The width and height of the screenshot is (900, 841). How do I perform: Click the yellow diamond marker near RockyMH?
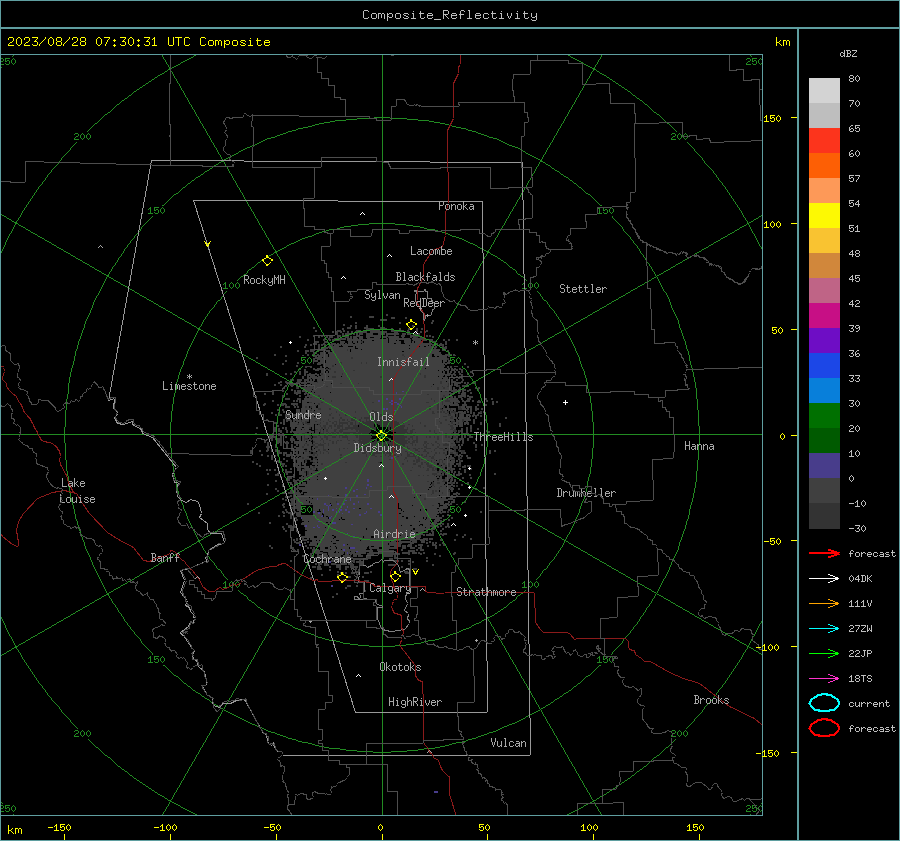click(x=267, y=261)
